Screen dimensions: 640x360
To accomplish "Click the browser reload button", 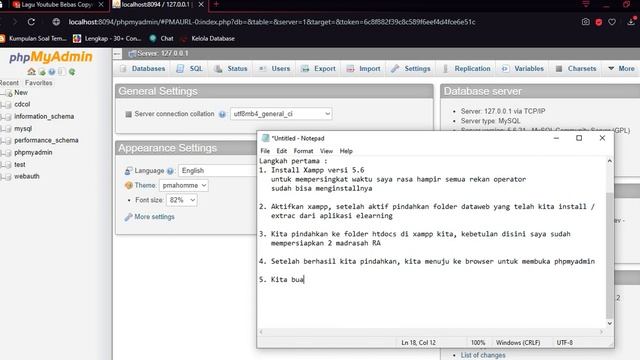I will [31, 22].
